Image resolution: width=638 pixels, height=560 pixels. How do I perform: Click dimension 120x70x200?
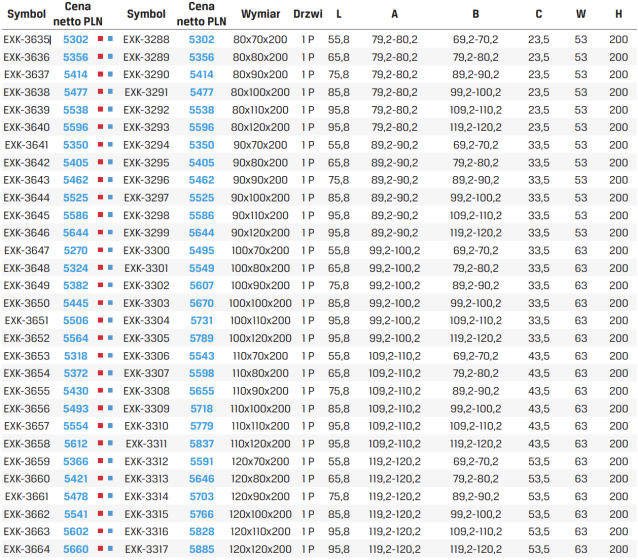pyautogui.click(x=260, y=461)
